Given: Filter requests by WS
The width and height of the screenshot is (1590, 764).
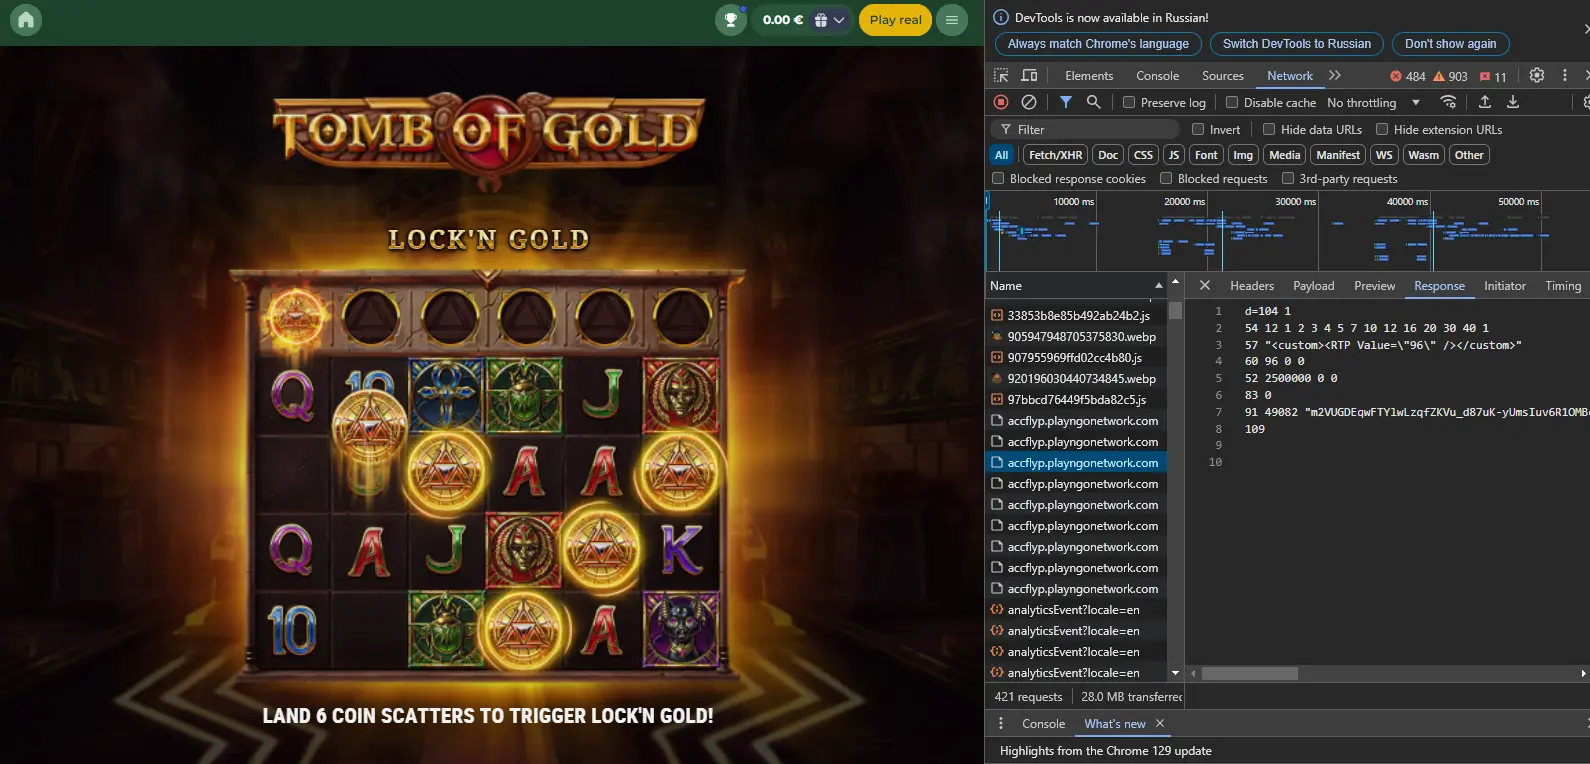Looking at the screenshot, I should tap(1384, 155).
